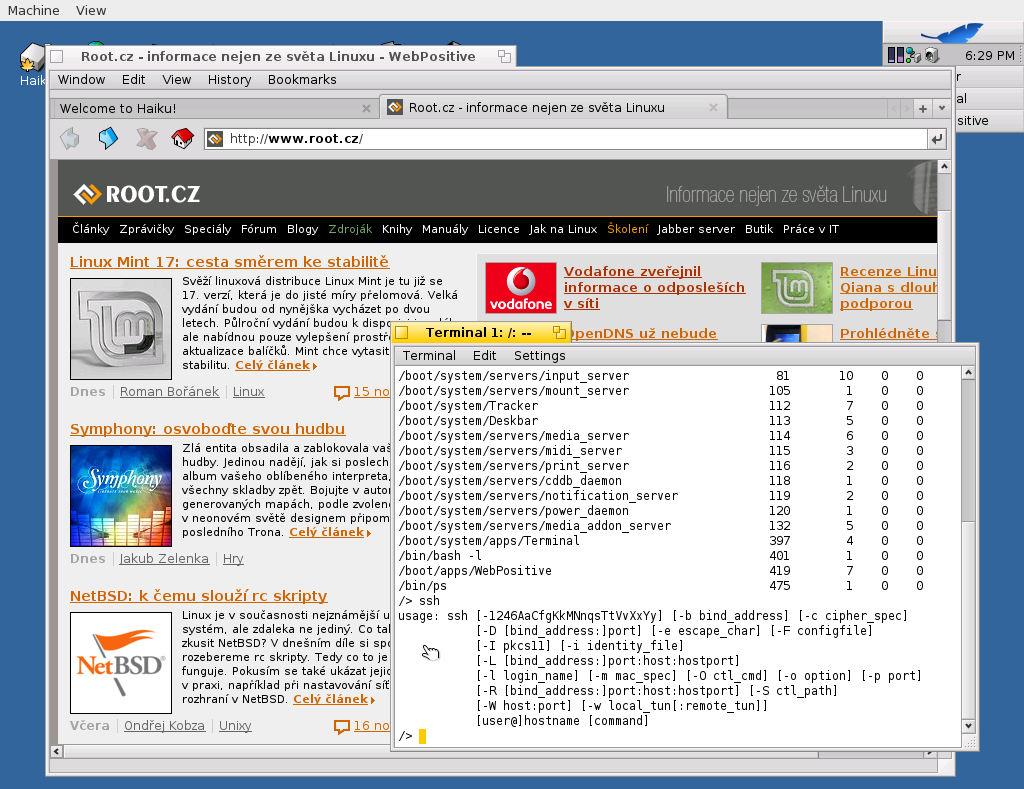The image size is (1024, 789).
Task: Click the ProcessController bars in Deskbar tray
Action: click(x=895, y=56)
